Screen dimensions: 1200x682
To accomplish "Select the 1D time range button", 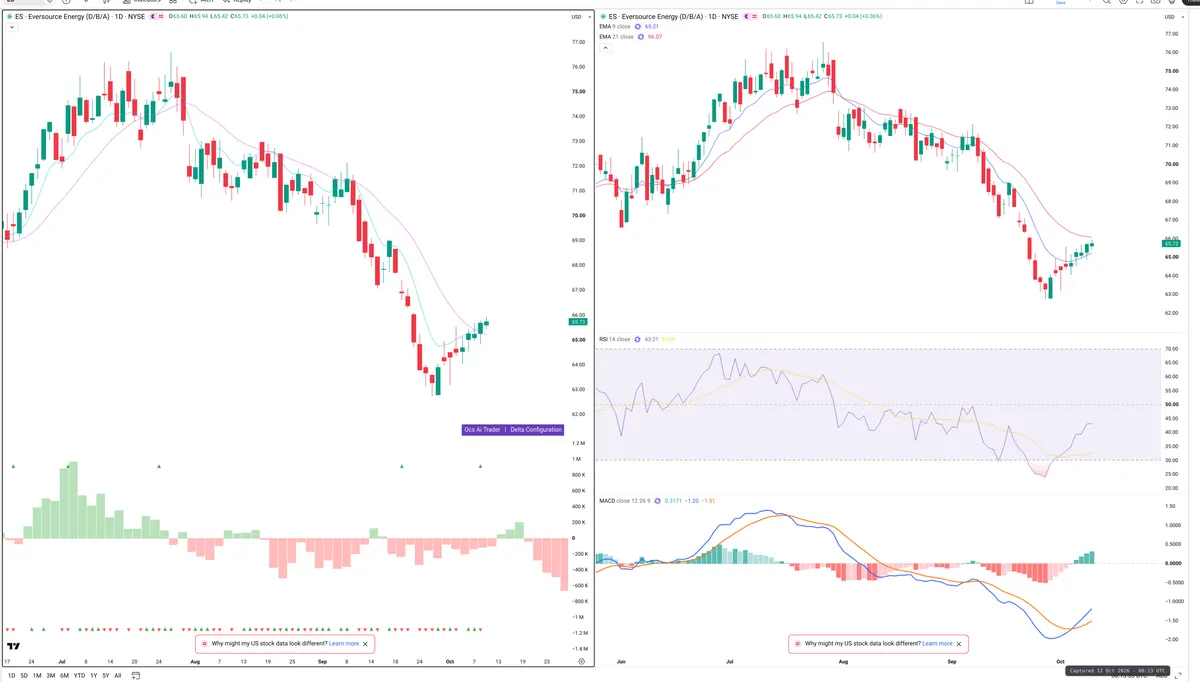I will pyautogui.click(x=11, y=676).
